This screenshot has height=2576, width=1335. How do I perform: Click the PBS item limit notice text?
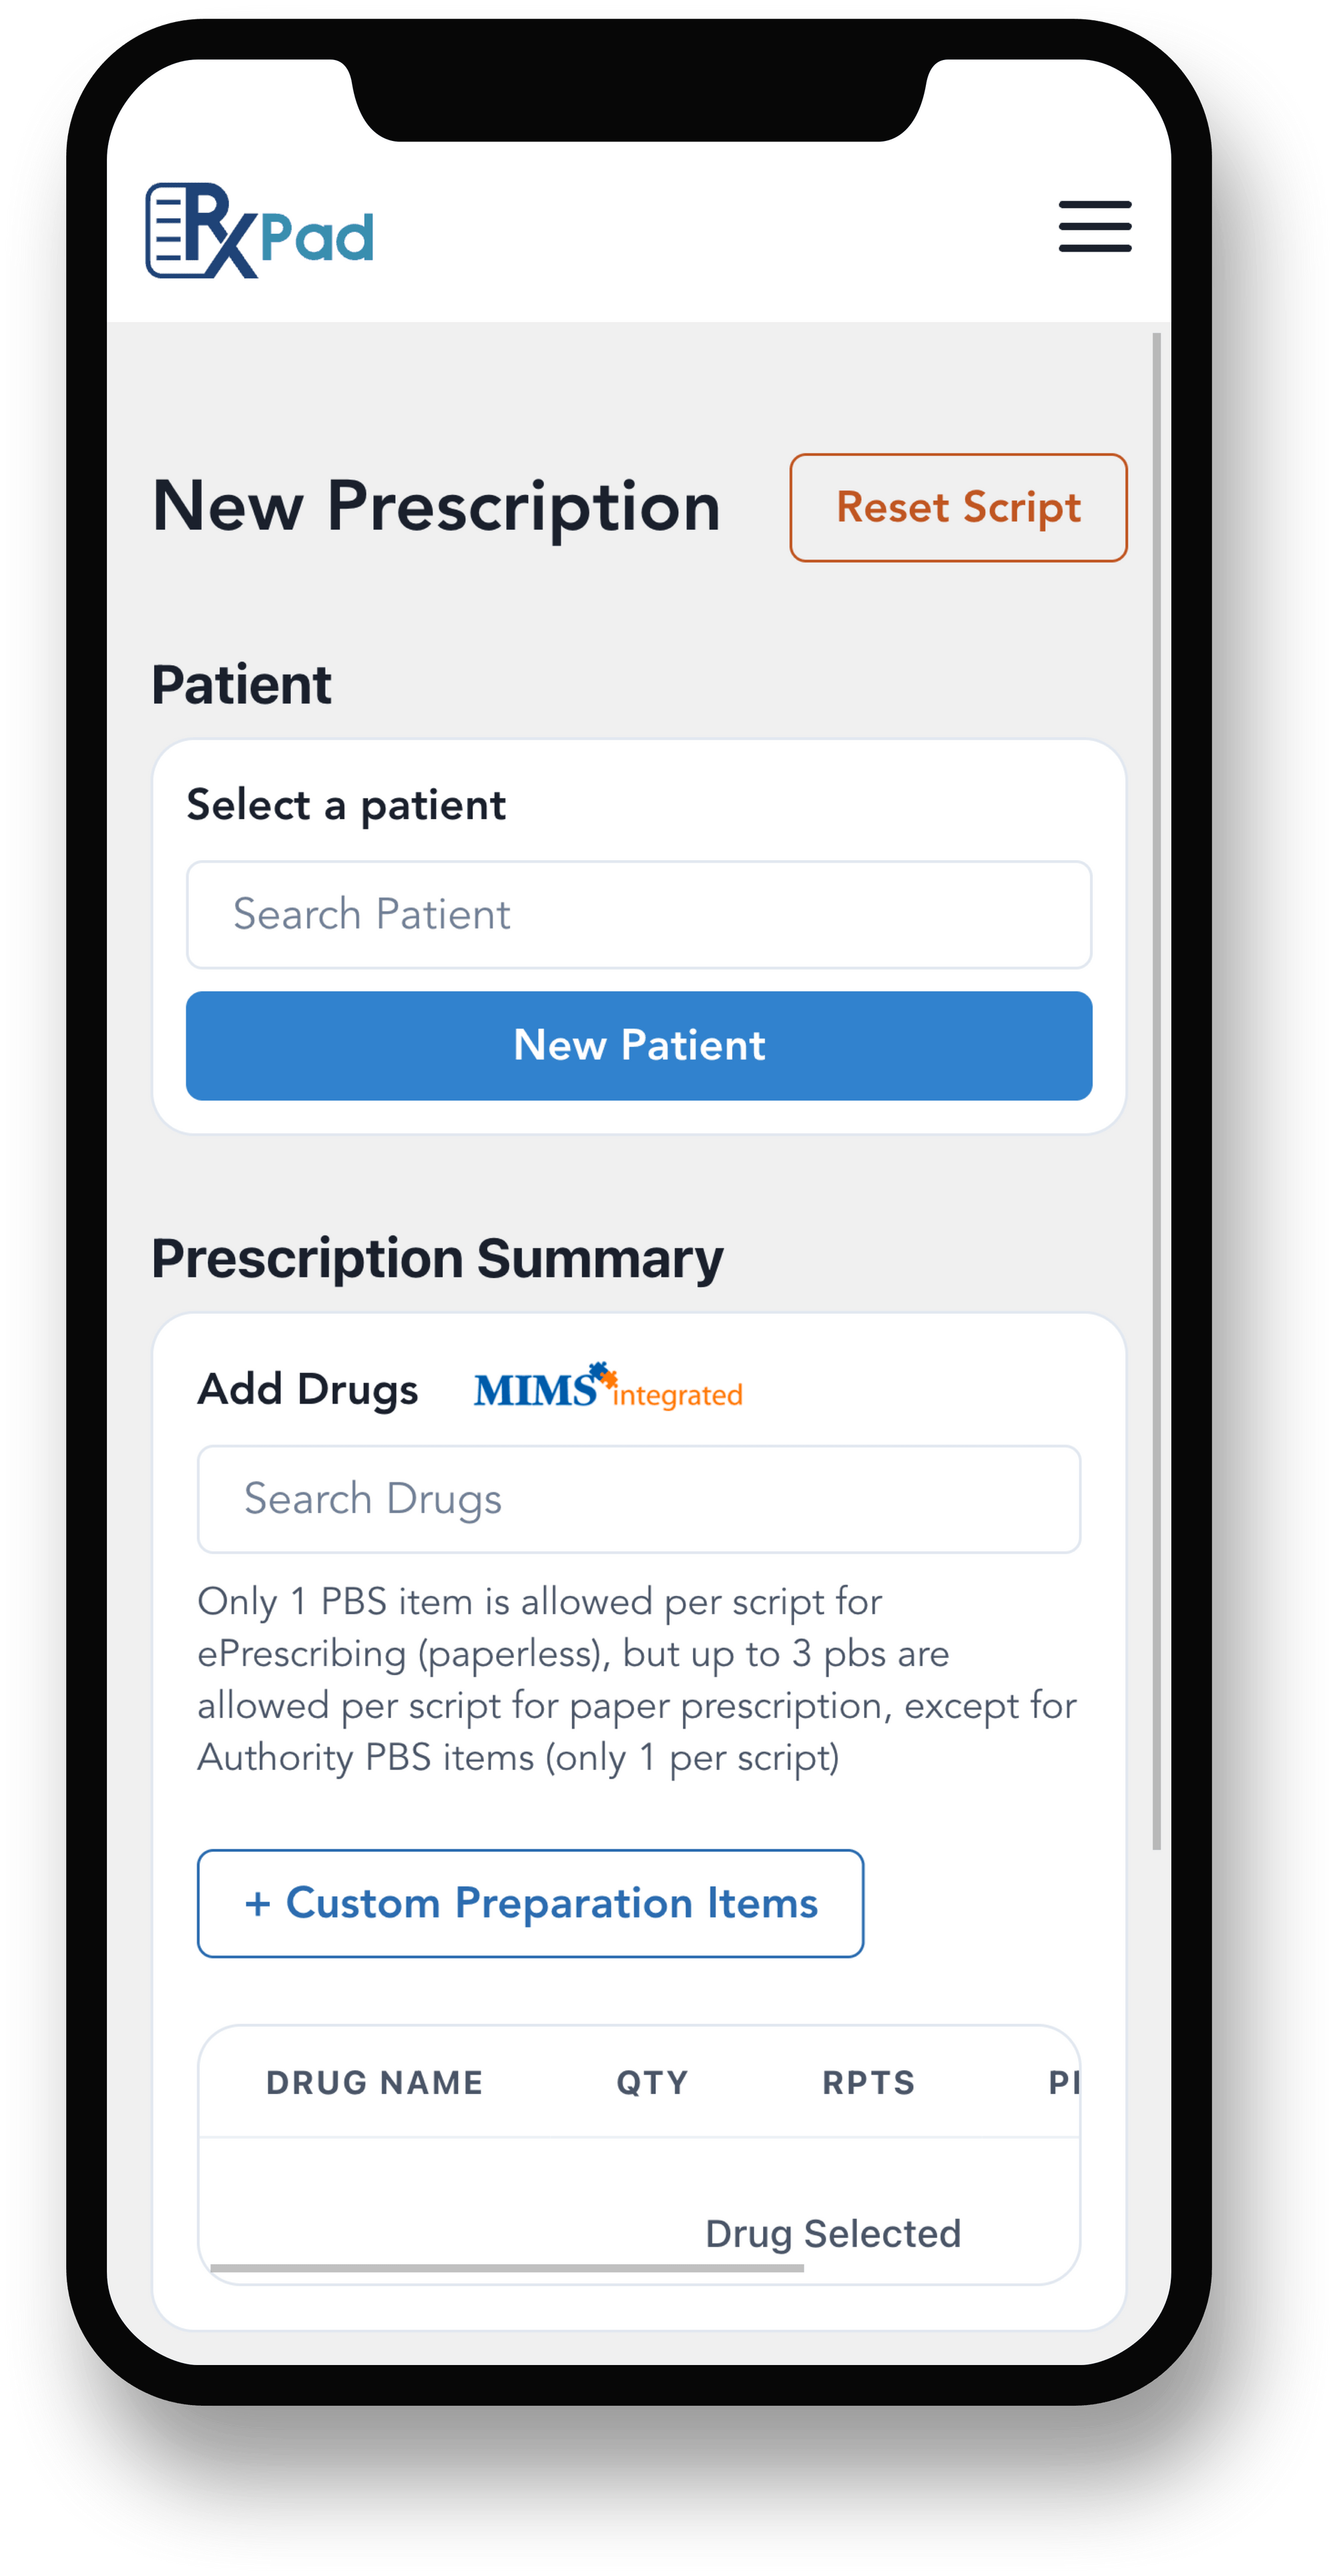pos(636,1678)
